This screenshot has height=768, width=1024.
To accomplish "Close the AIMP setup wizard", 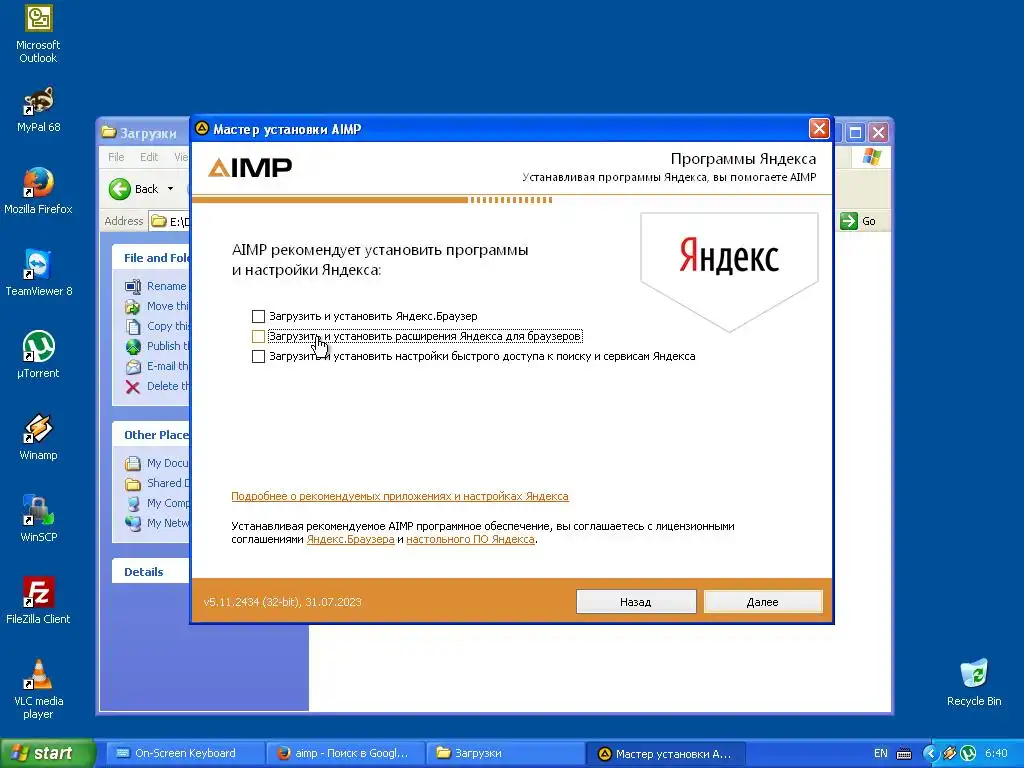I will coord(819,129).
